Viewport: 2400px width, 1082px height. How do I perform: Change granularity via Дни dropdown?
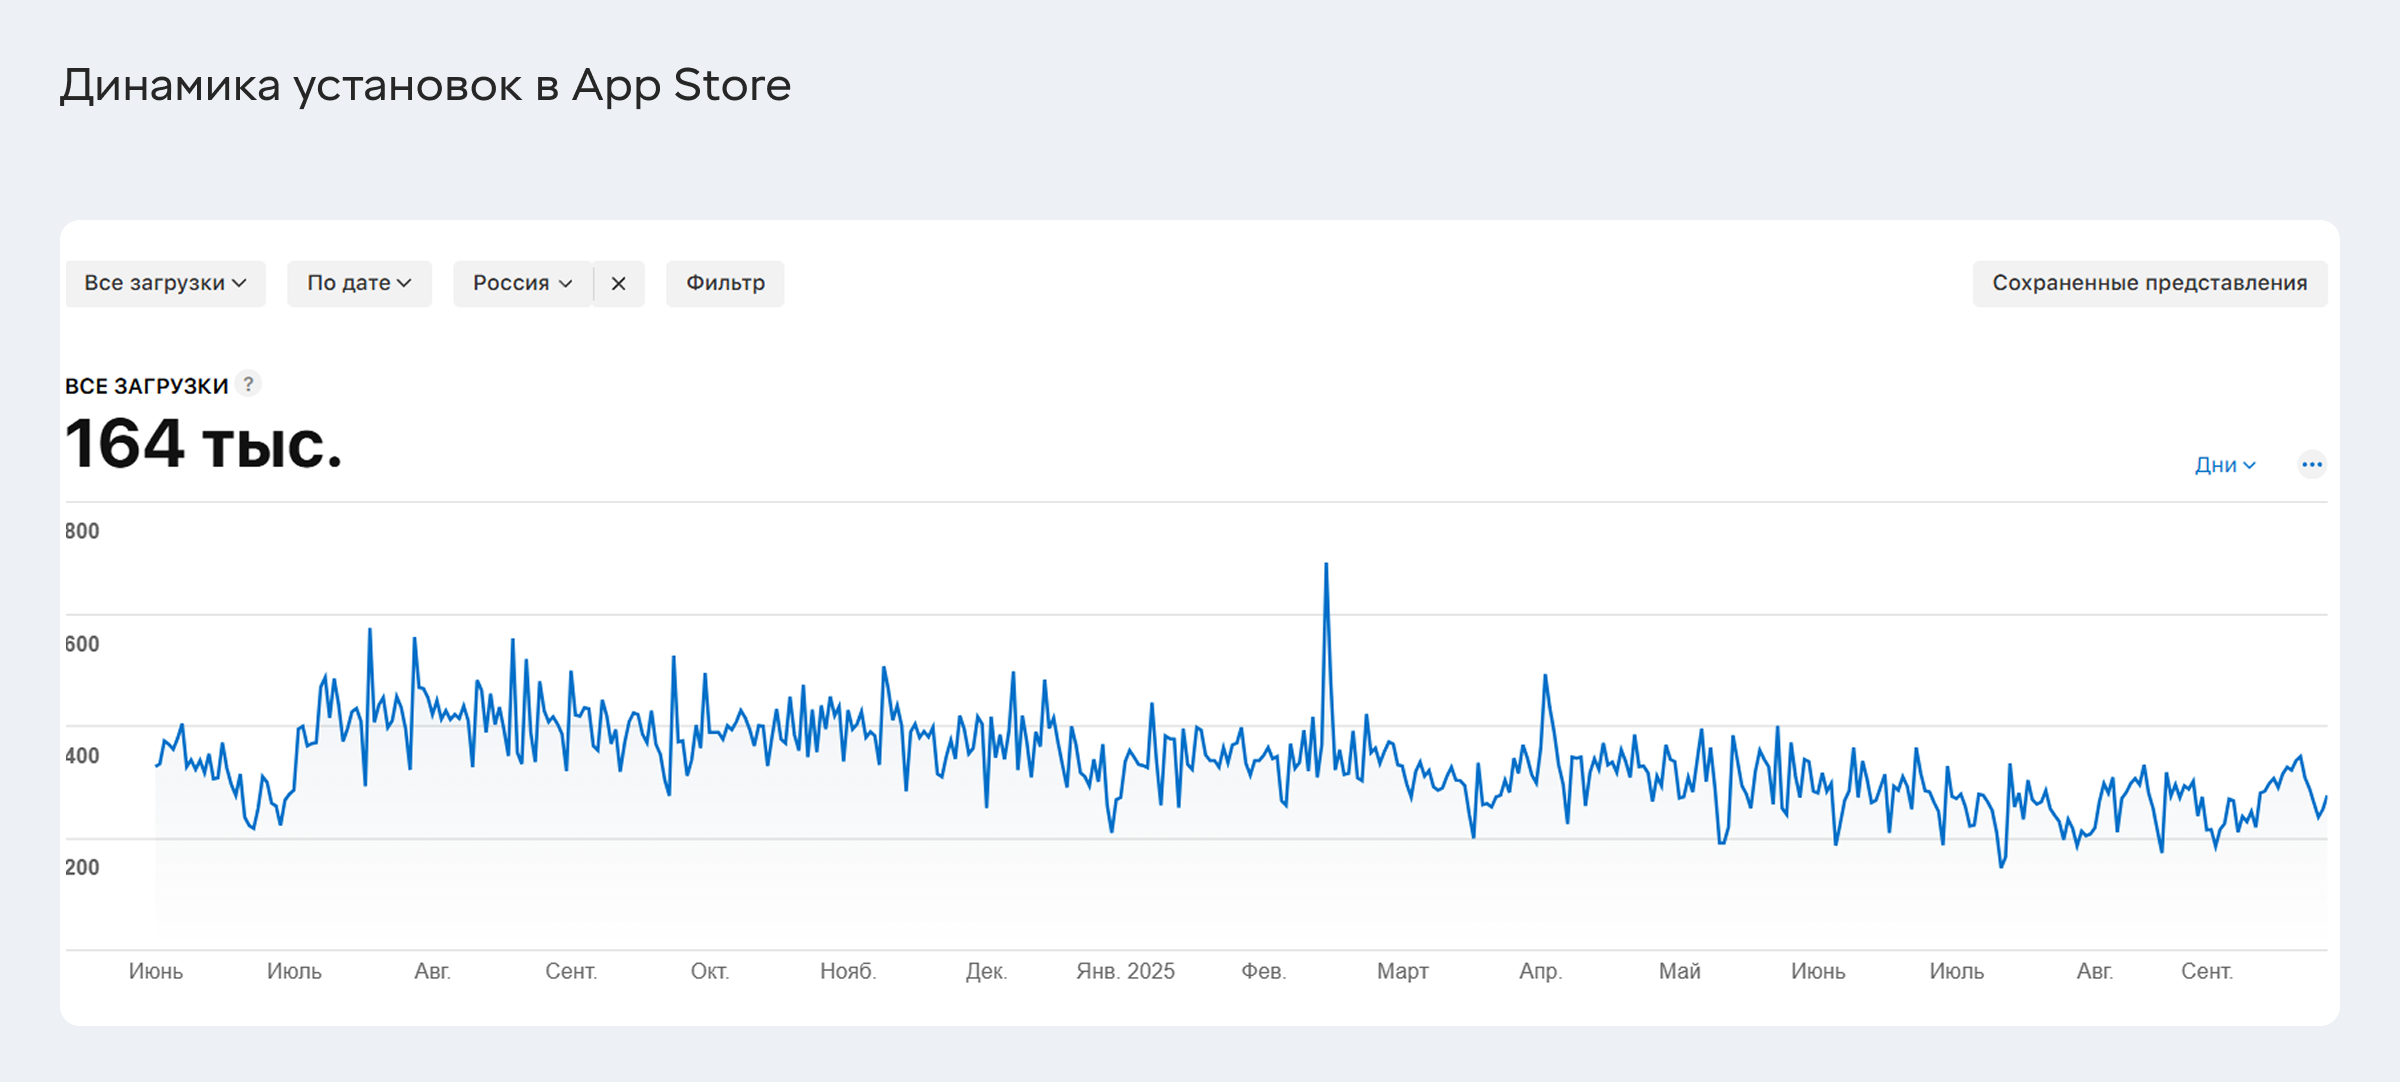point(2224,465)
